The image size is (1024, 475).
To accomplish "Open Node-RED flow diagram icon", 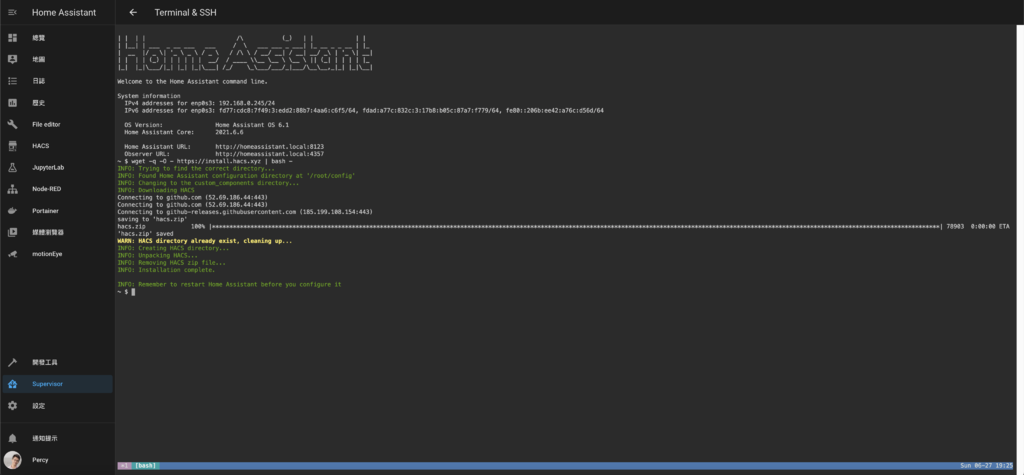I will coord(12,189).
